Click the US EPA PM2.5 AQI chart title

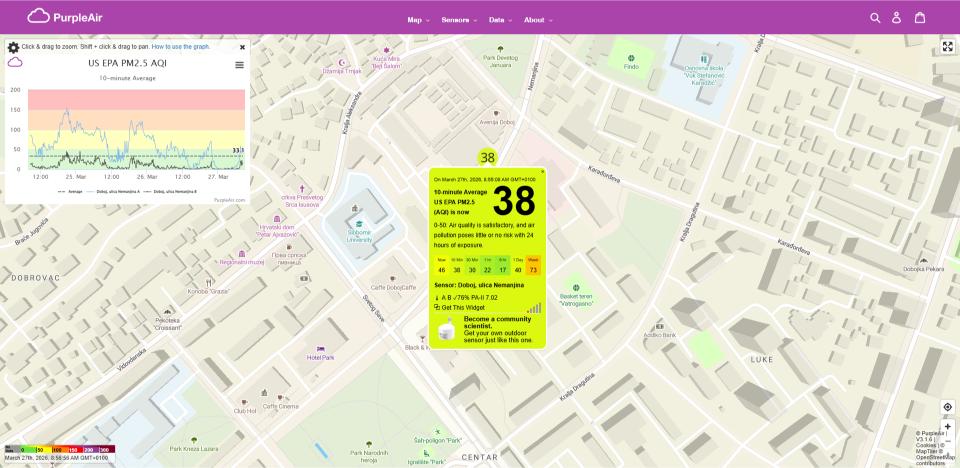127,62
